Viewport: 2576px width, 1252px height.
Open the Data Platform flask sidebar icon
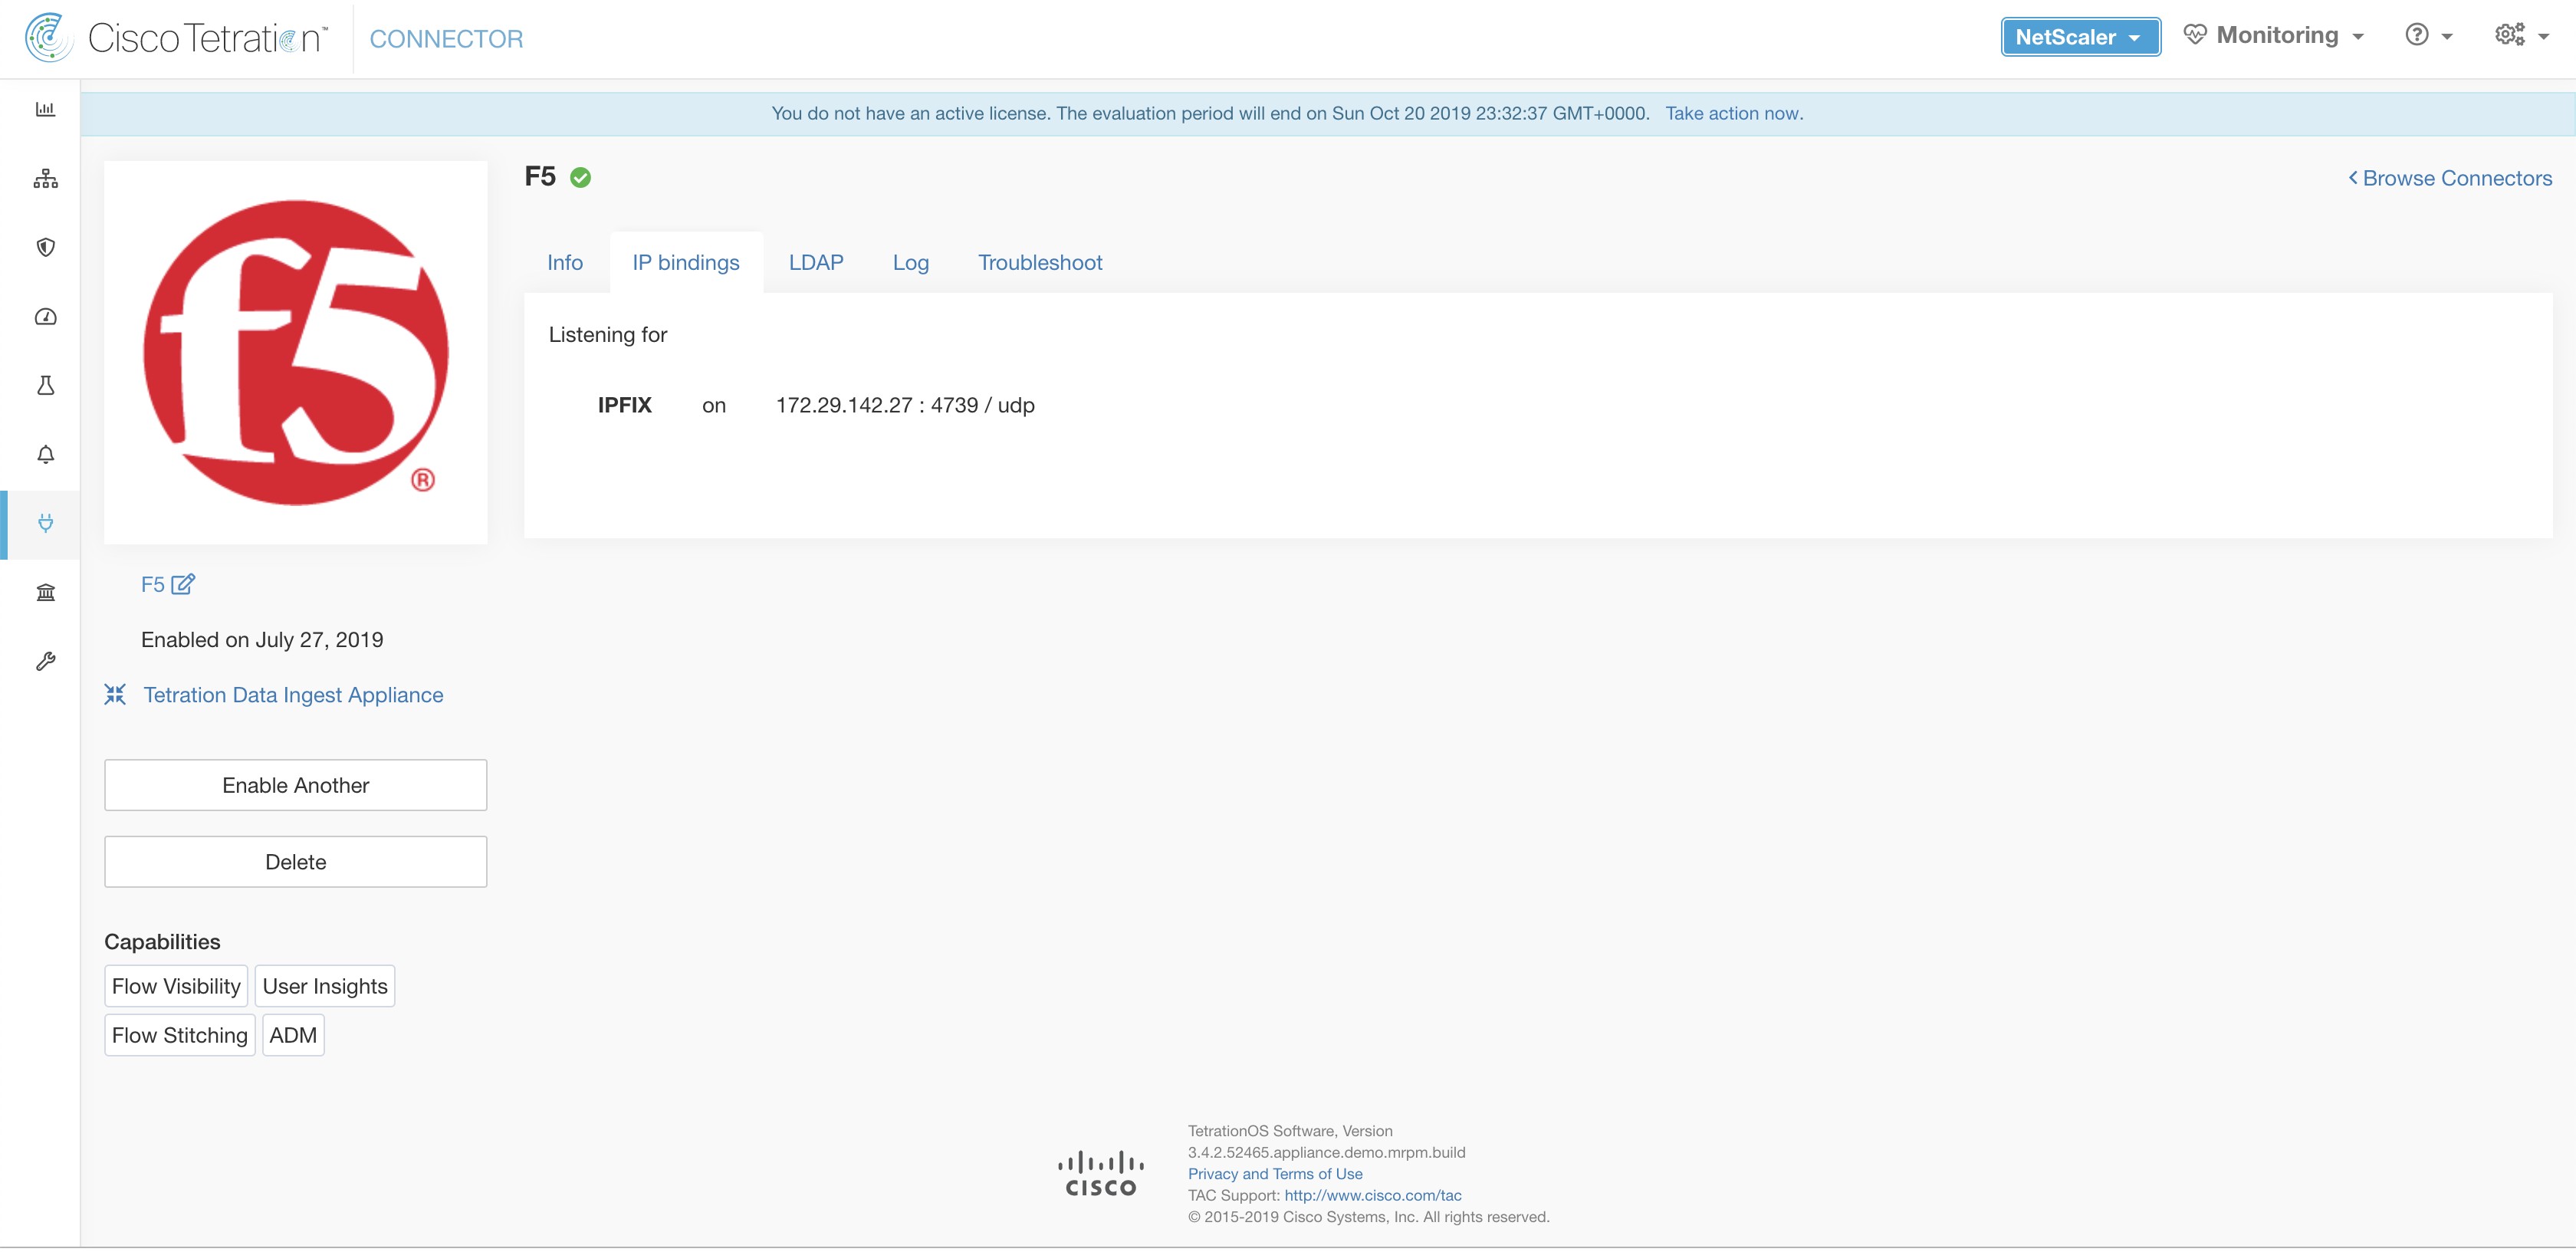45,385
